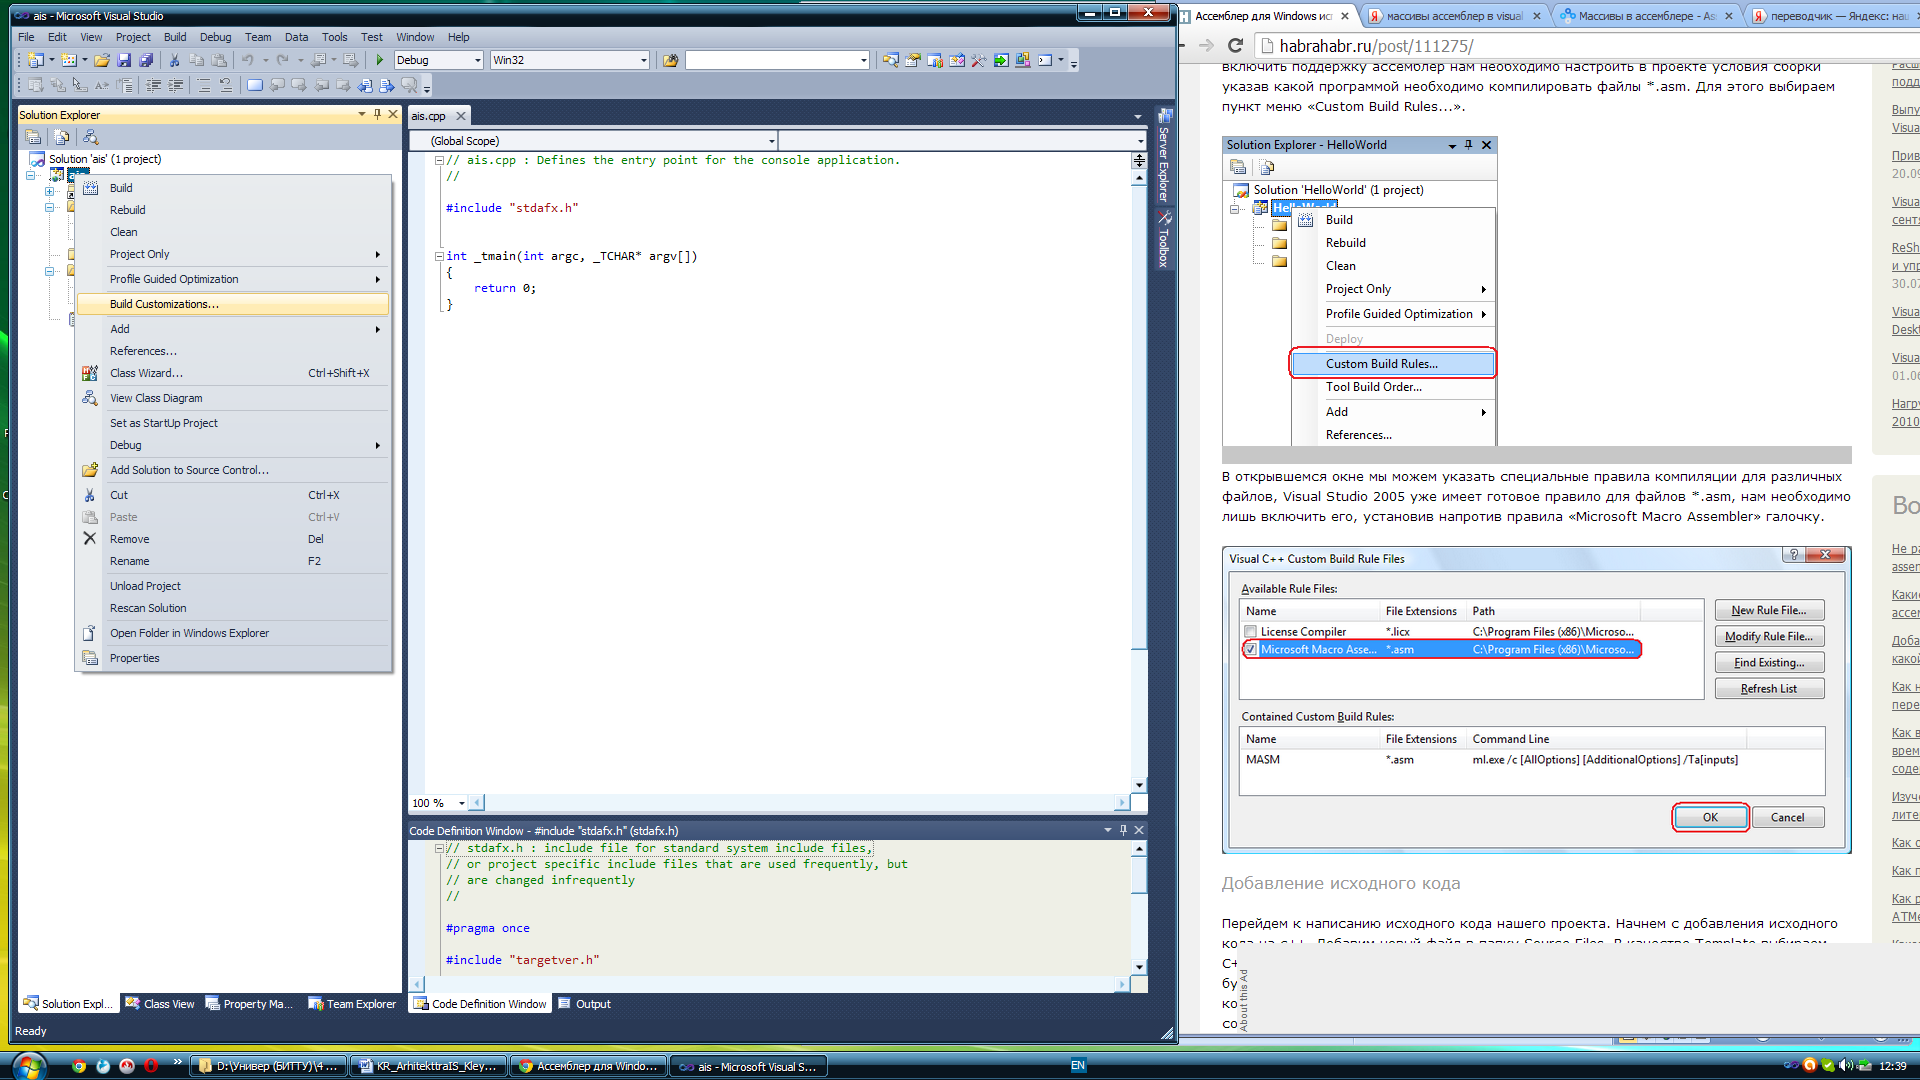The image size is (1920, 1080).
Task: Click the browser address bar showing habrahabr.ru
Action: coord(1590,45)
